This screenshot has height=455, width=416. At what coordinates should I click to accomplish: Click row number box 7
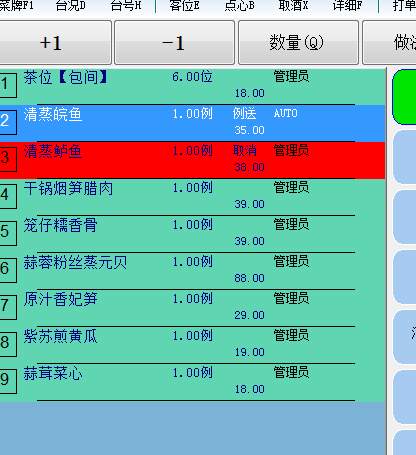7,307
